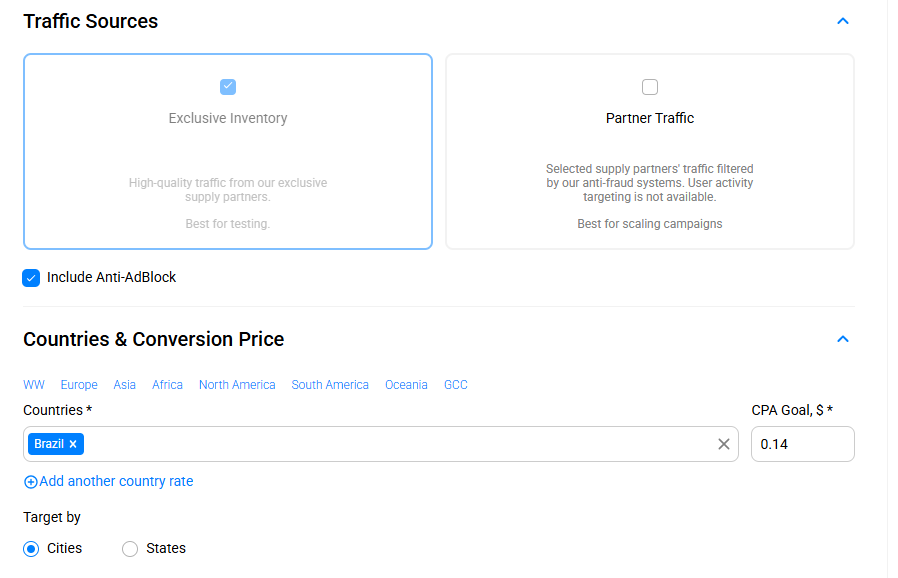The image size is (898, 578).
Task: Select the States radio button
Action: 130,549
